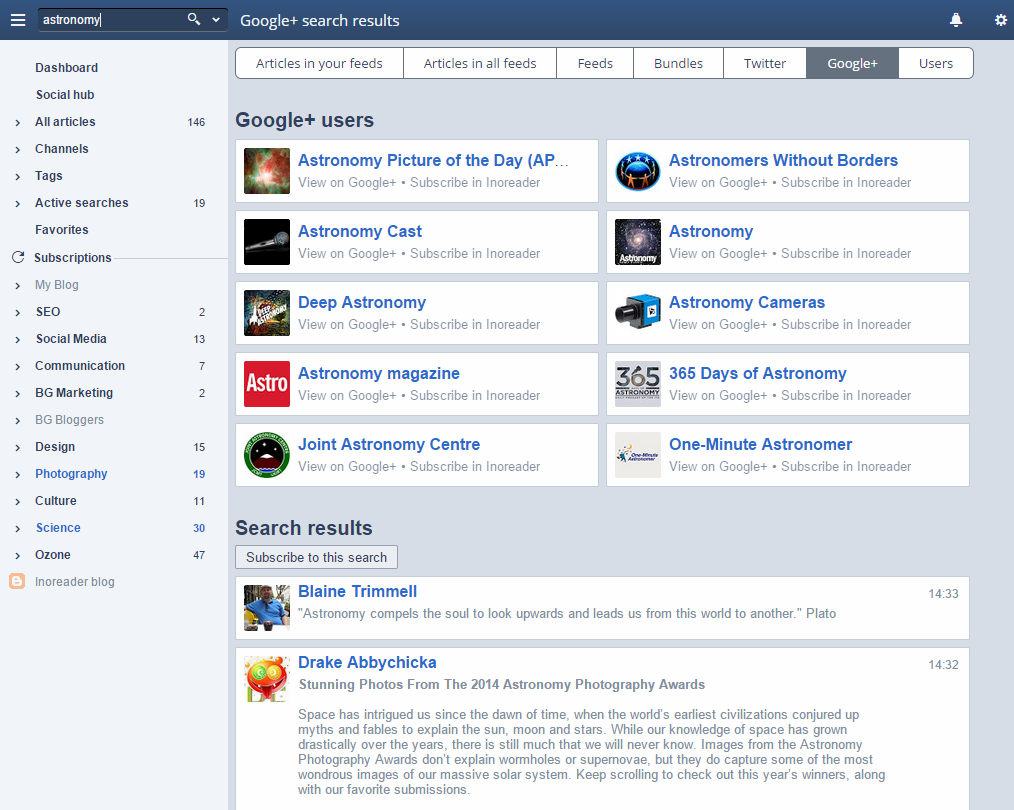The image size is (1014, 810).
Task: Open Favorites in the sidebar
Action: coord(62,230)
